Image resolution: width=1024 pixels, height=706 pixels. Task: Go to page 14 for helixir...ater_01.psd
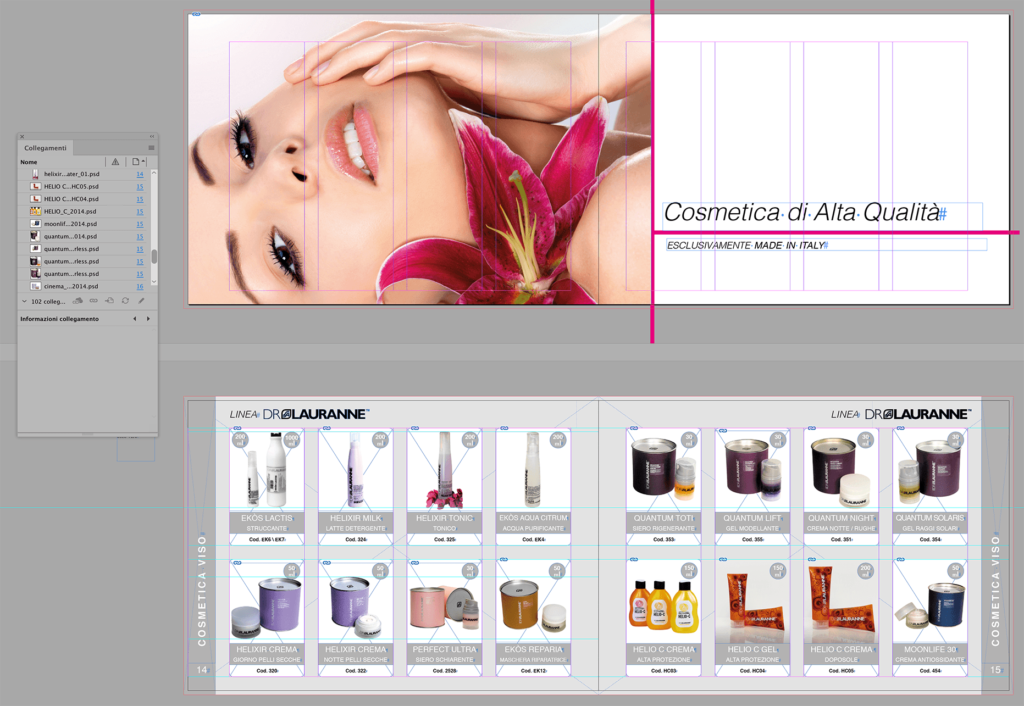tap(140, 174)
